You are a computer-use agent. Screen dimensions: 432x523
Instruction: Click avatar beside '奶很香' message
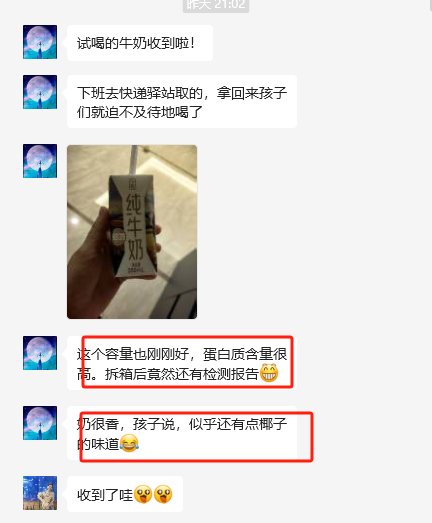point(40,423)
